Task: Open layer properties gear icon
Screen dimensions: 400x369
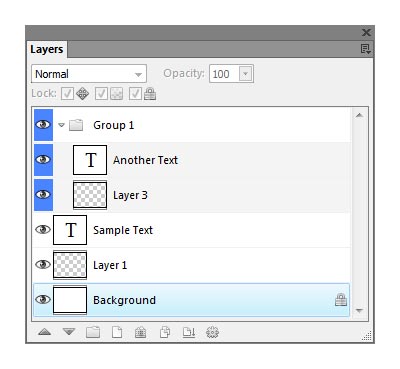Action: [212, 332]
